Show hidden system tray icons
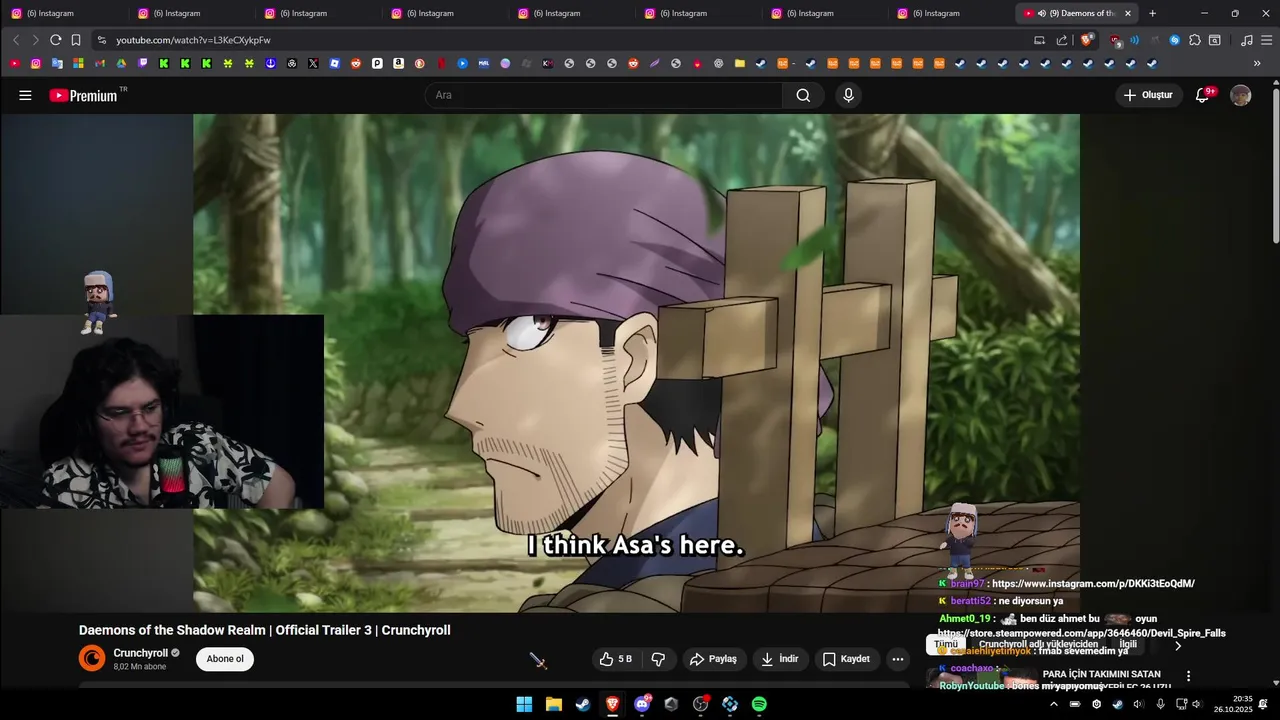 (x=1053, y=704)
